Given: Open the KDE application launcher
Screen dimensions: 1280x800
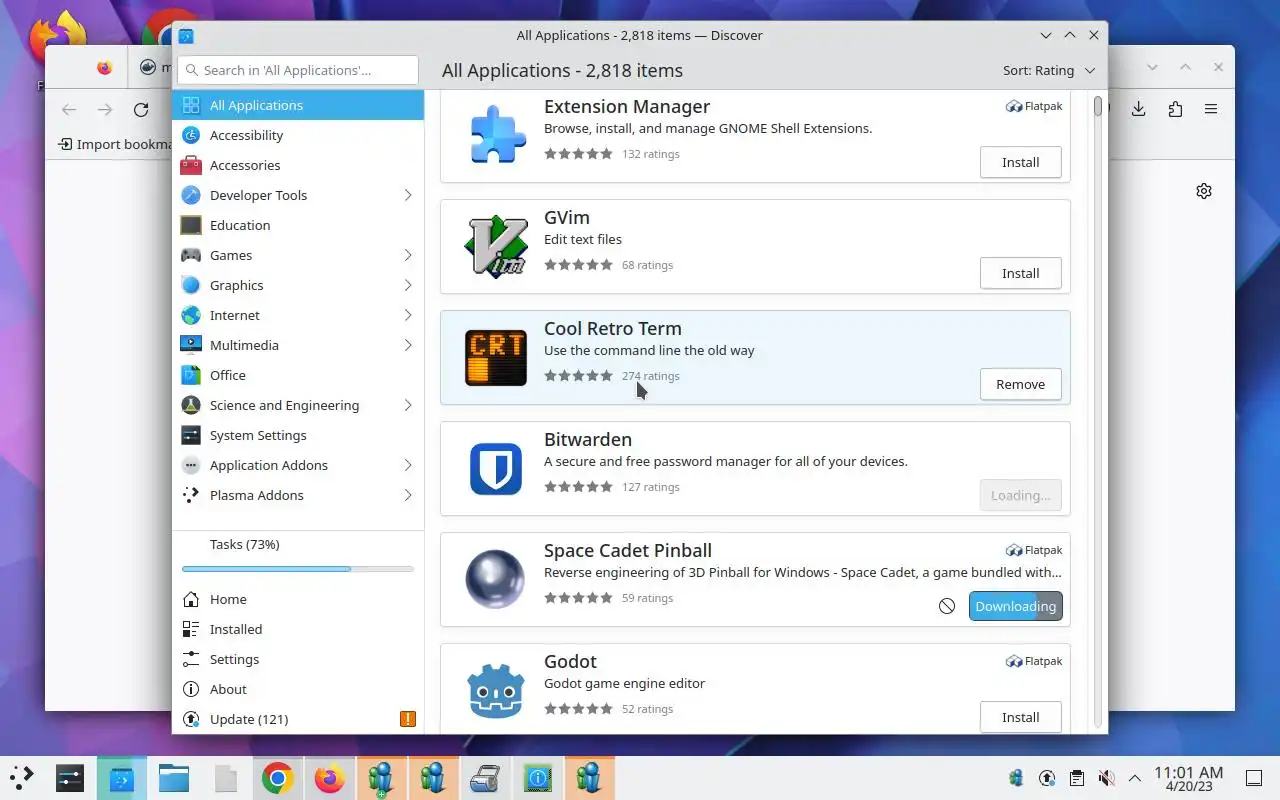Looking at the screenshot, I should (x=22, y=778).
